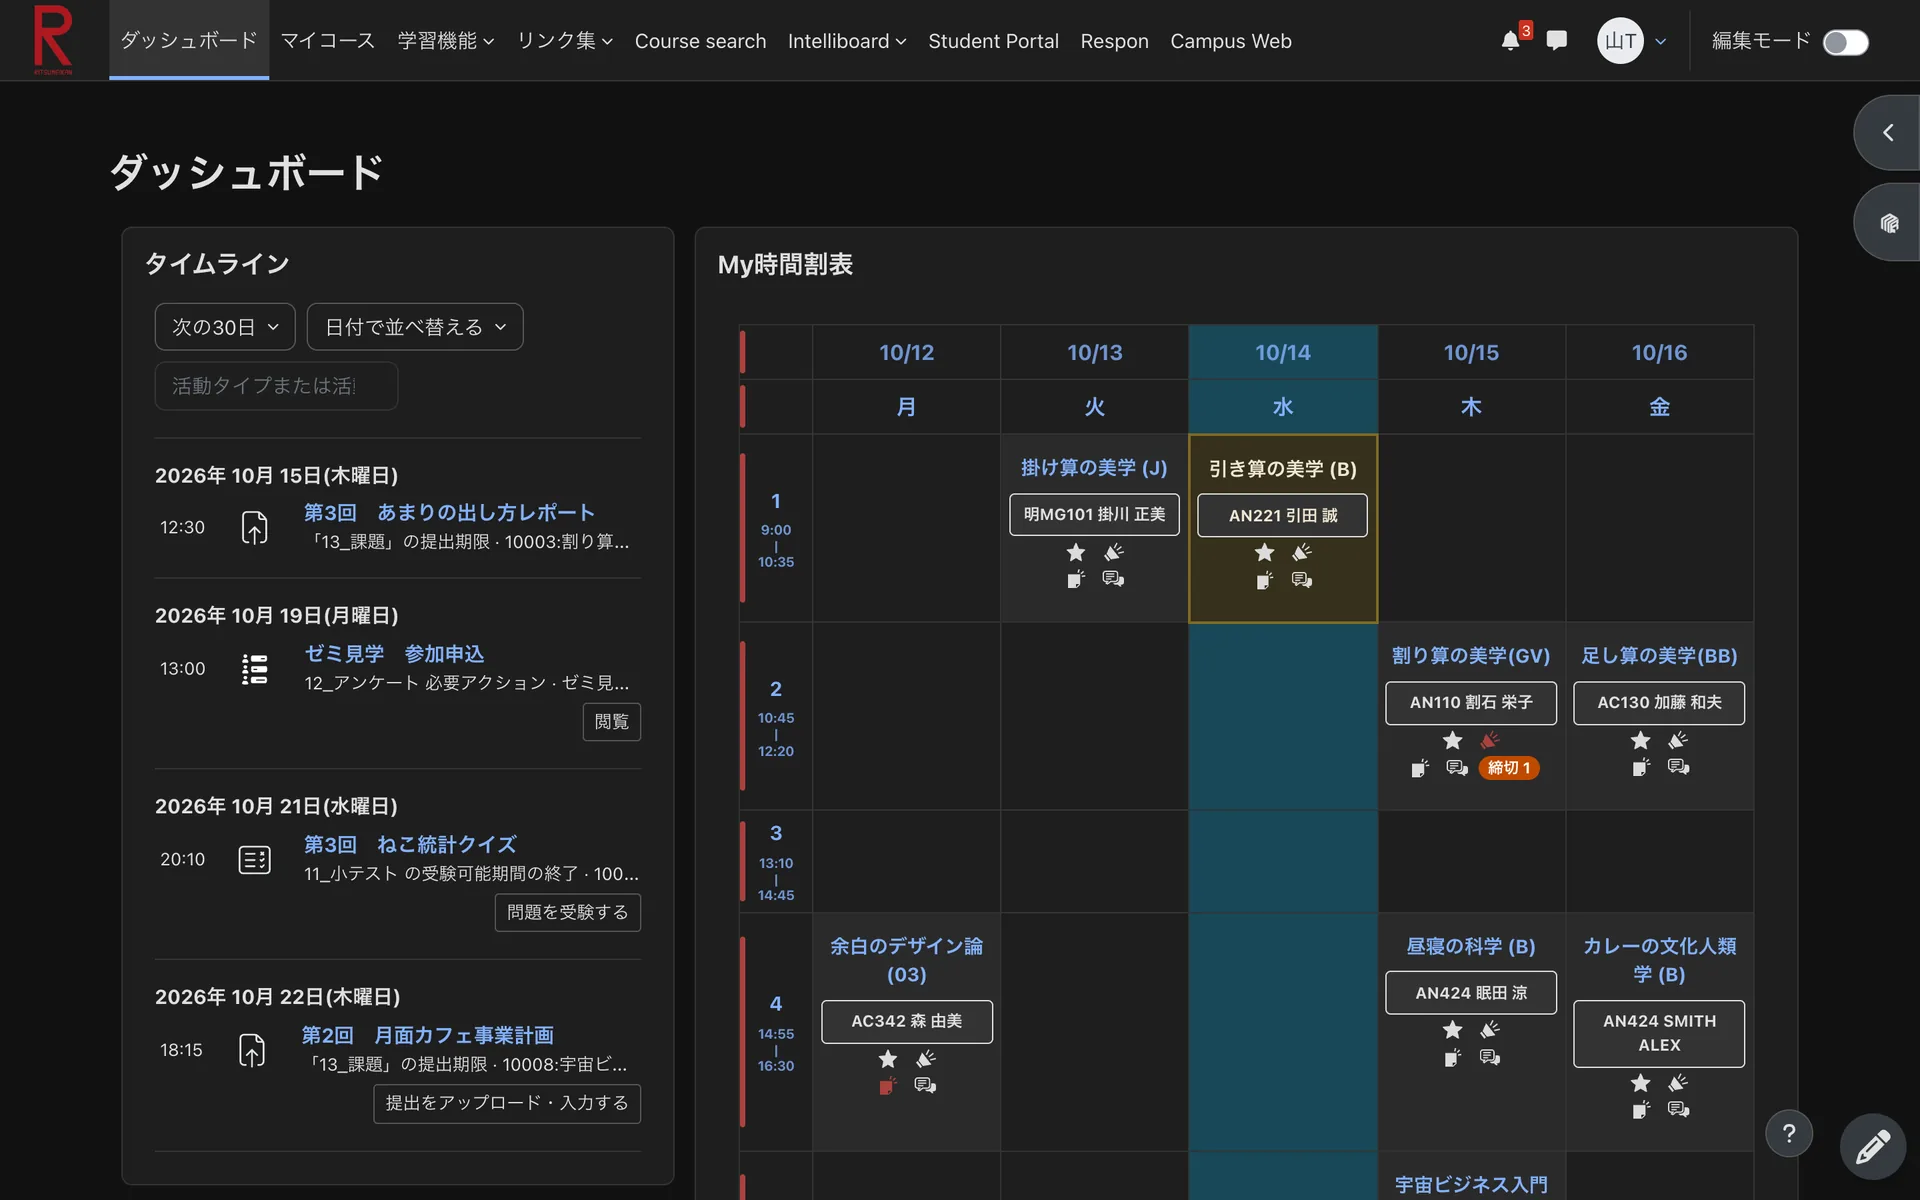This screenshot has height=1200, width=1920.
Task: Click the activity type search field
Action: 276,386
